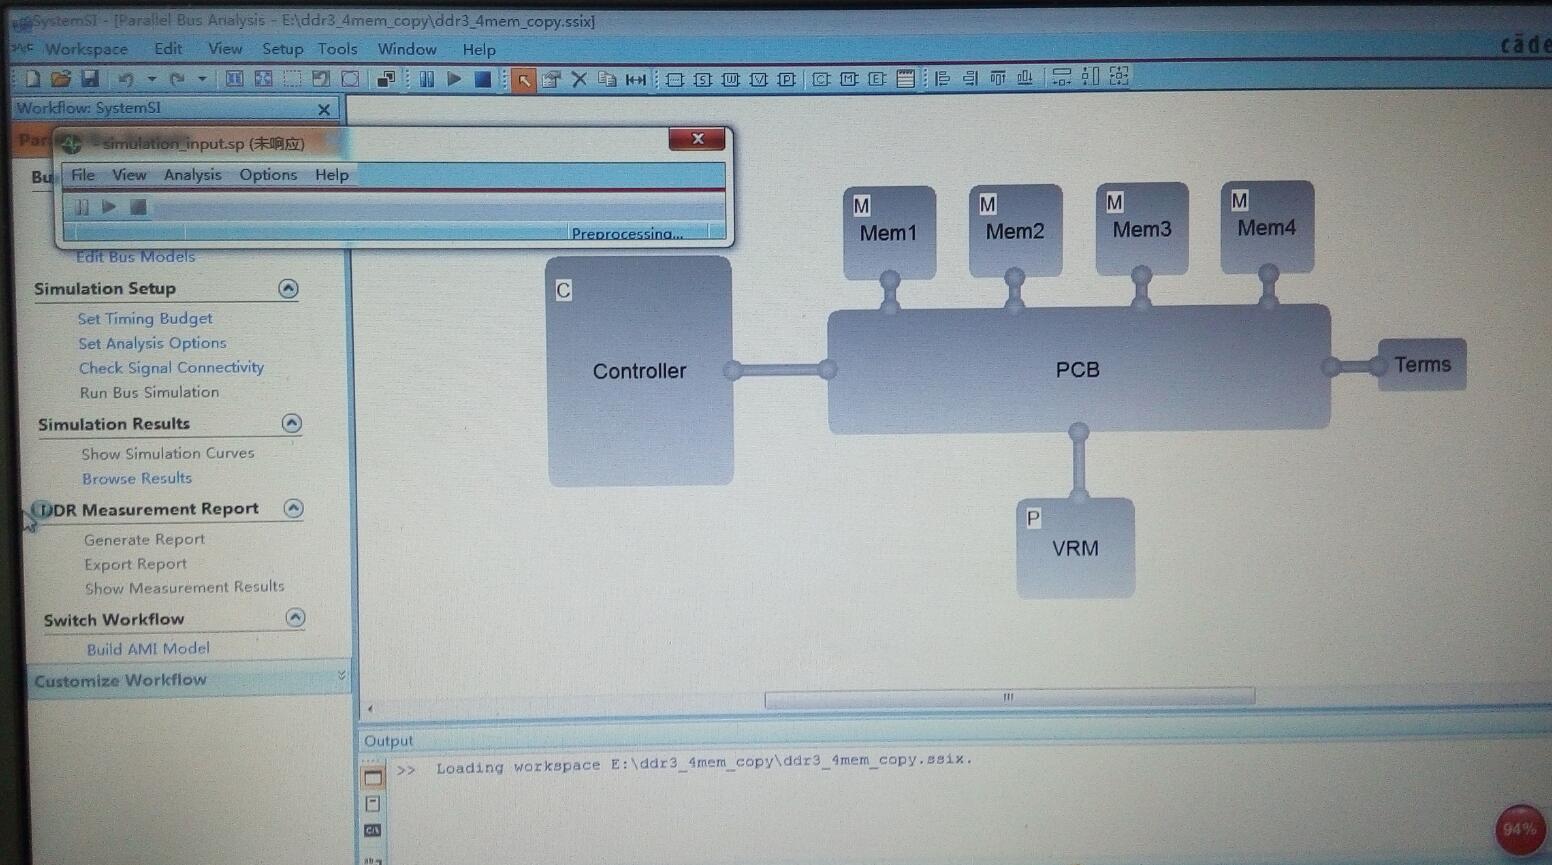Screen dimensions: 1552x865
Task: Click the New workspace toolbar icon
Action: [x=32, y=78]
